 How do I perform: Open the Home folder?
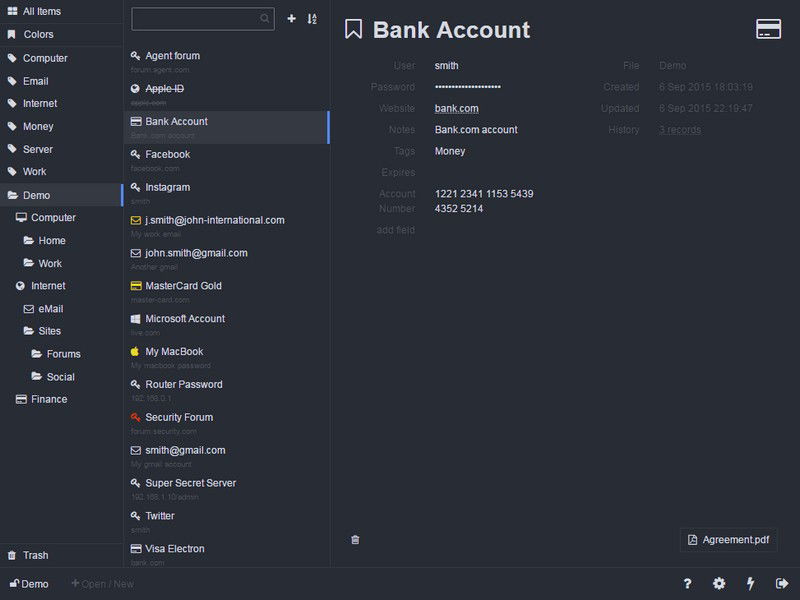click(x=61, y=240)
